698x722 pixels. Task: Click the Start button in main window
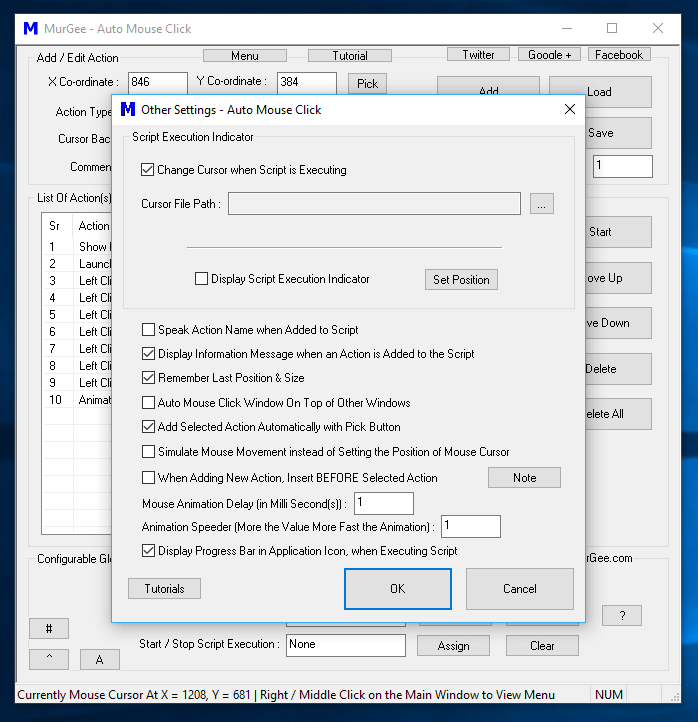[x=618, y=232]
